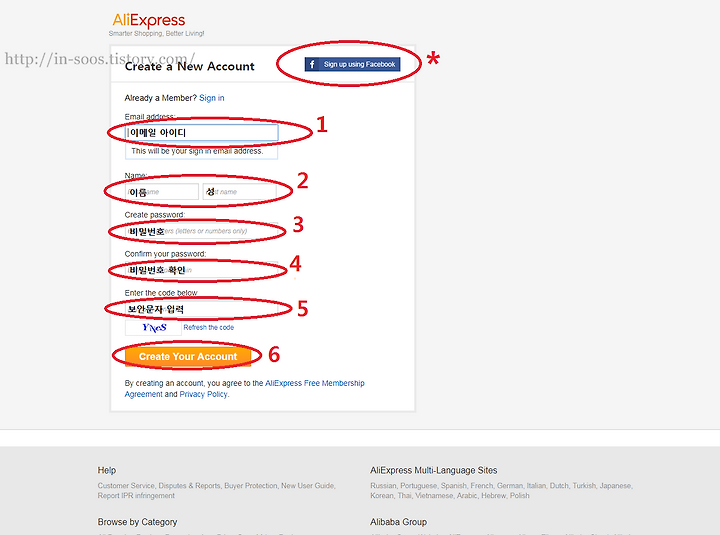The image size is (720, 535).
Task: Switch to Spanish language site
Action: (x=454, y=486)
